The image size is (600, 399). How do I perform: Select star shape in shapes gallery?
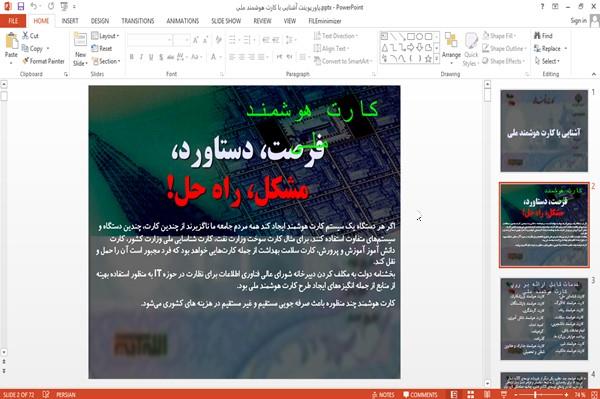click(428, 59)
